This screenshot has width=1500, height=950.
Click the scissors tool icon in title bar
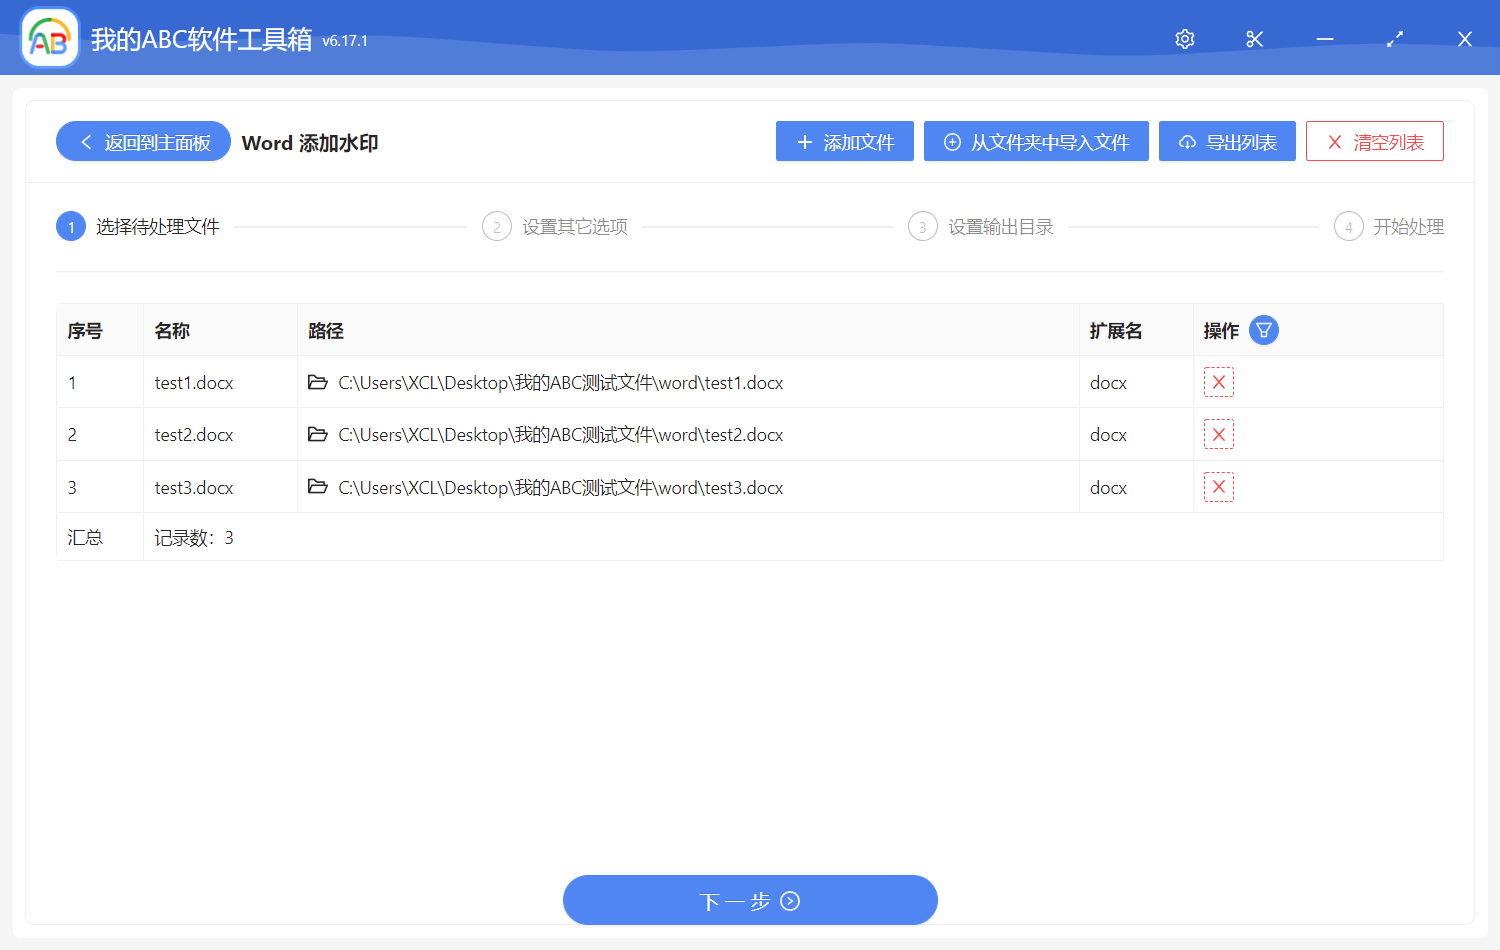tap(1254, 39)
